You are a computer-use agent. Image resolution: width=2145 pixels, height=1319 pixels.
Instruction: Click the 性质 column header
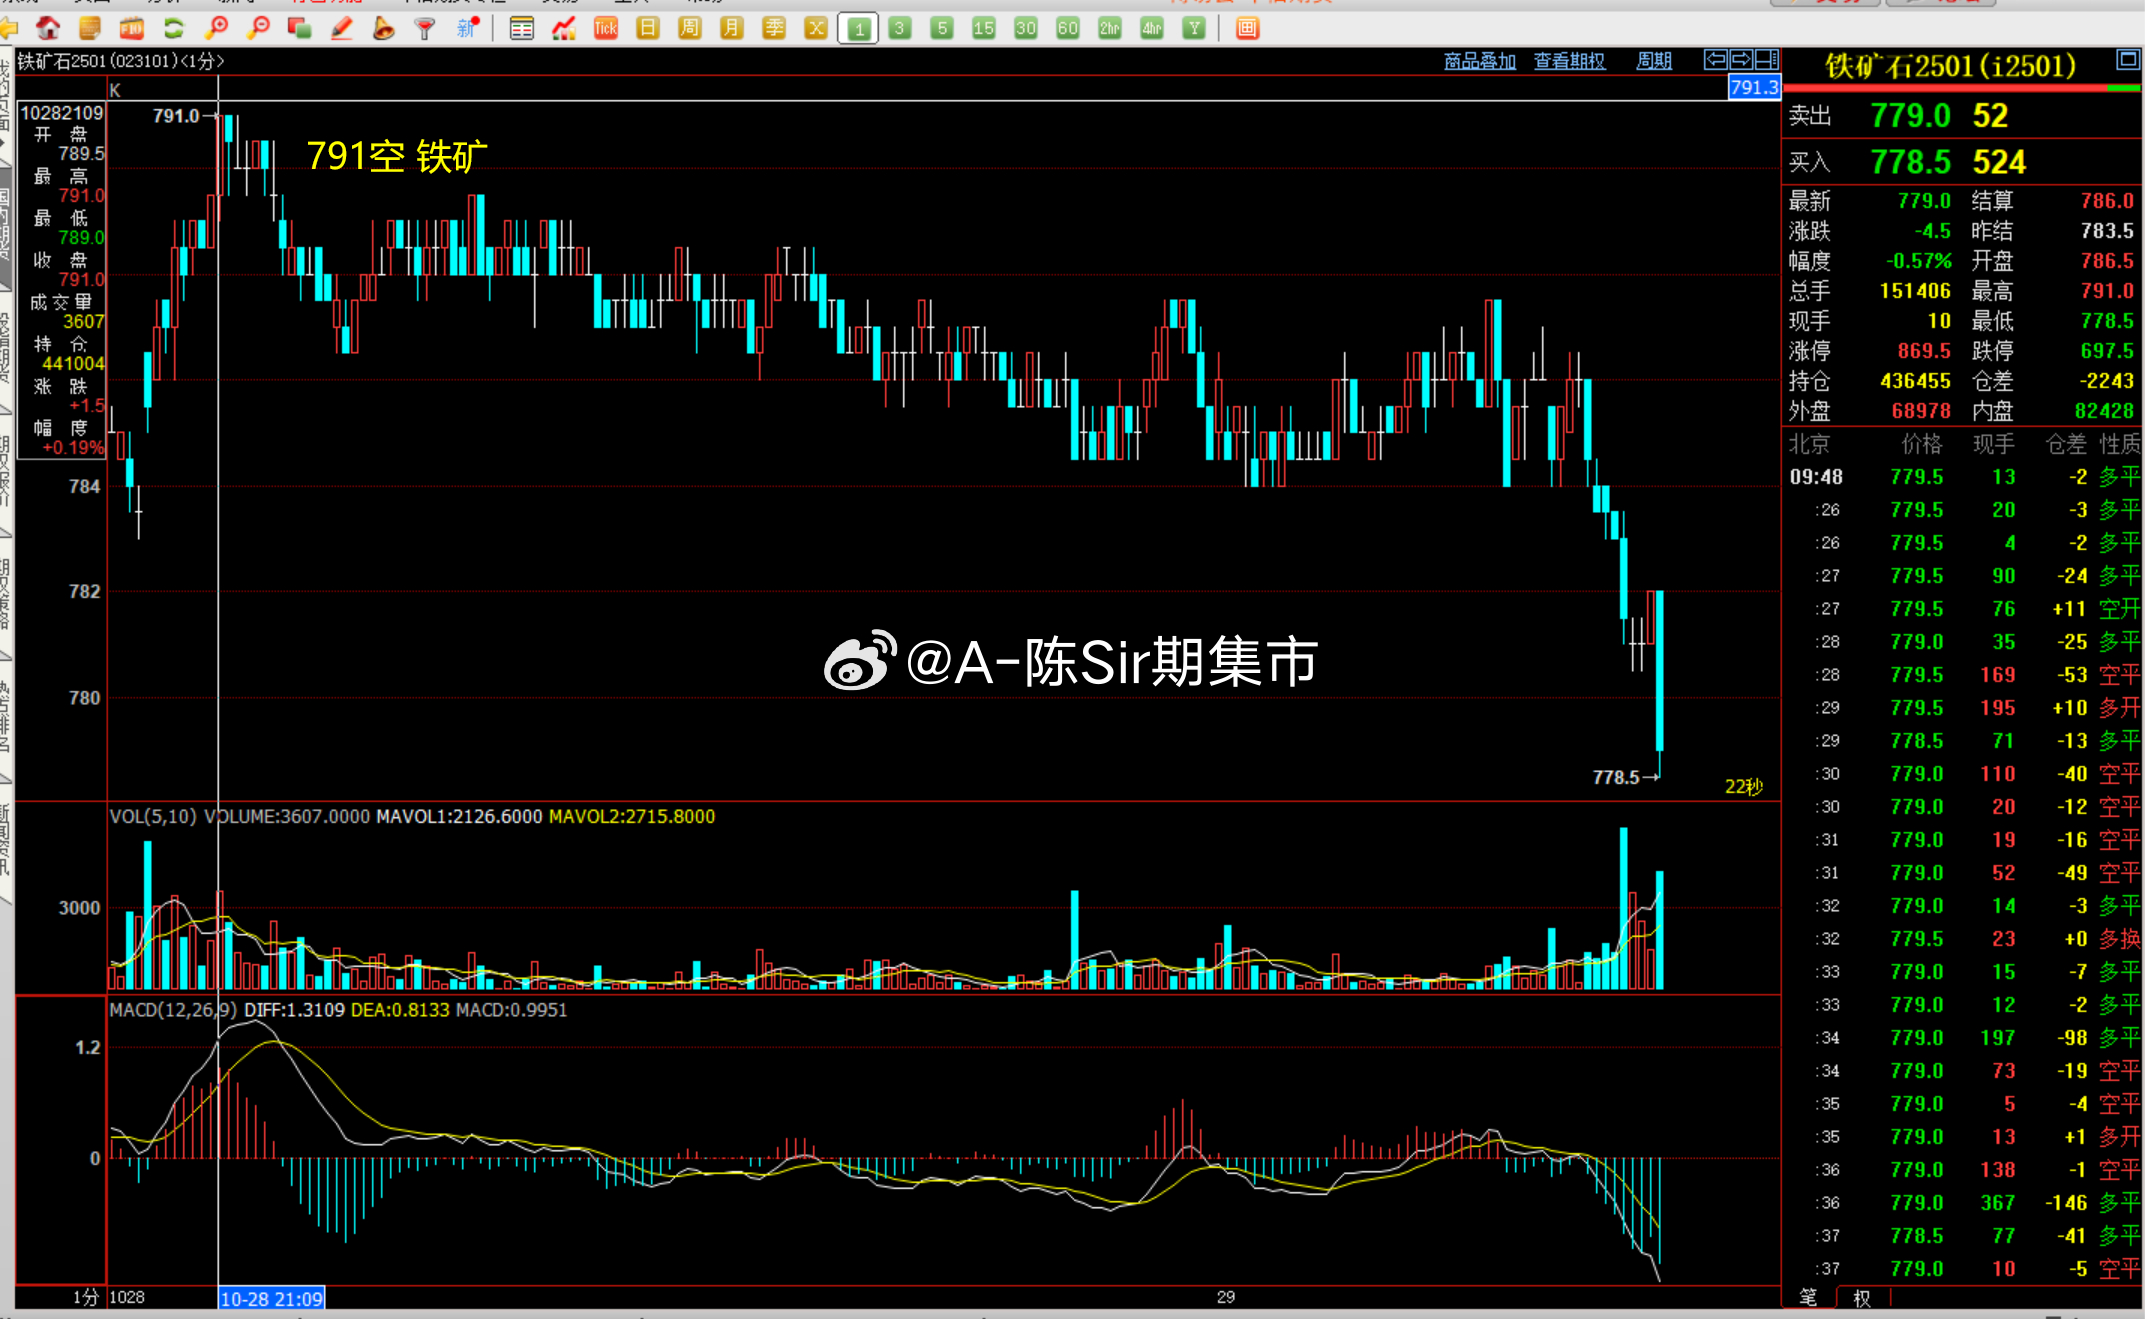(x=2120, y=444)
